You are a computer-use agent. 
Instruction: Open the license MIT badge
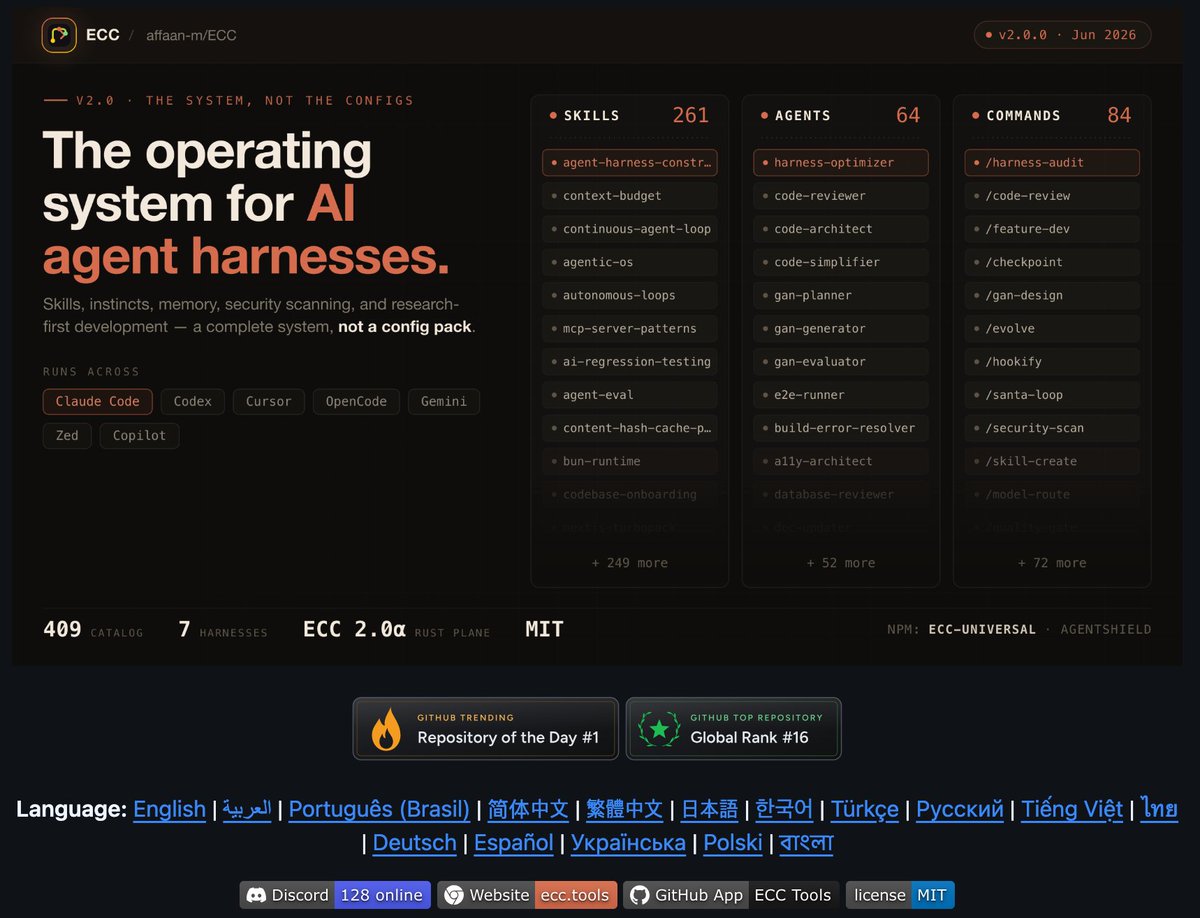pos(900,895)
